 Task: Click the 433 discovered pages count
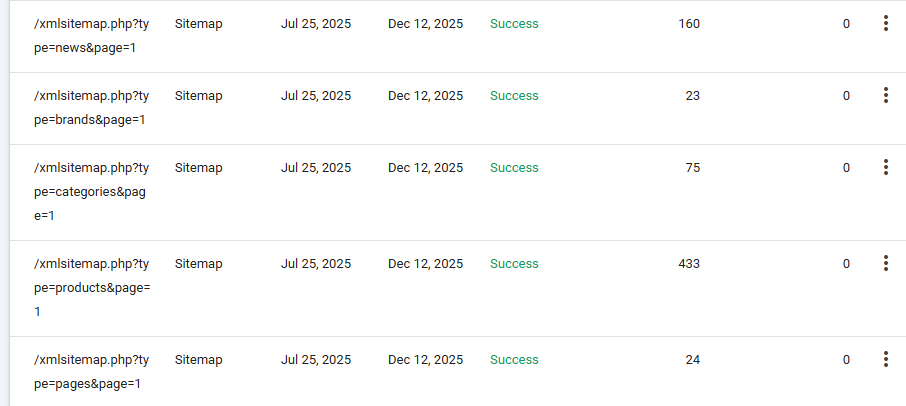pyautogui.click(x=689, y=264)
